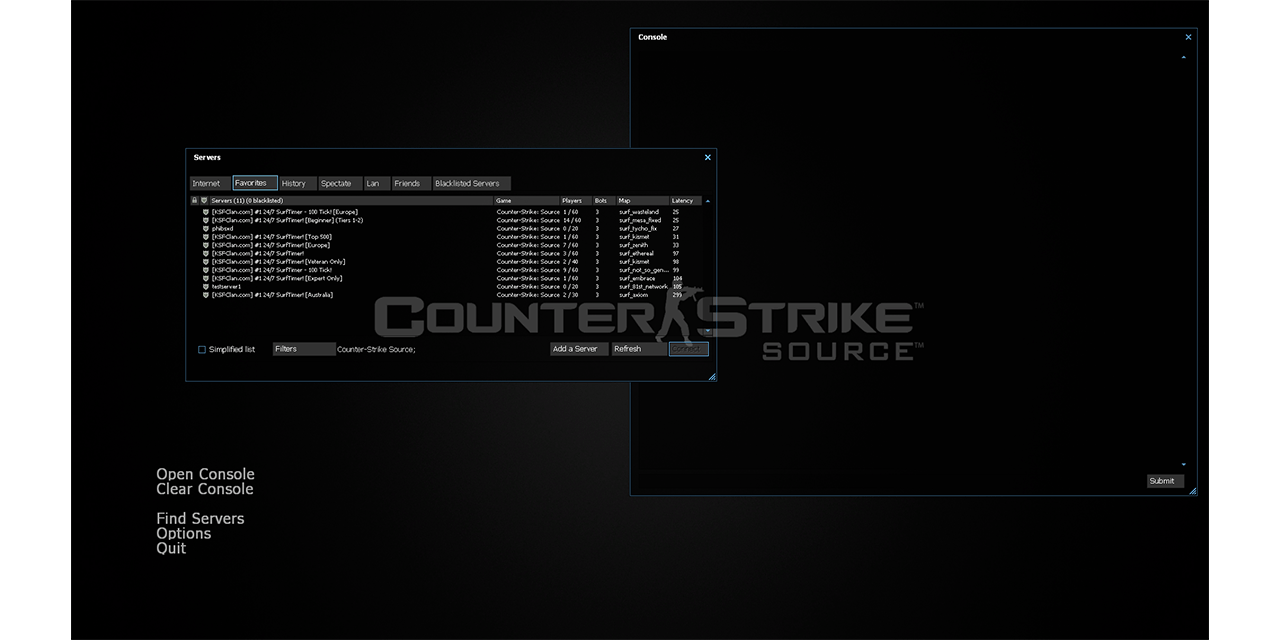Sort by the Game column header
The height and width of the screenshot is (640, 1280).
coord(527,201)
